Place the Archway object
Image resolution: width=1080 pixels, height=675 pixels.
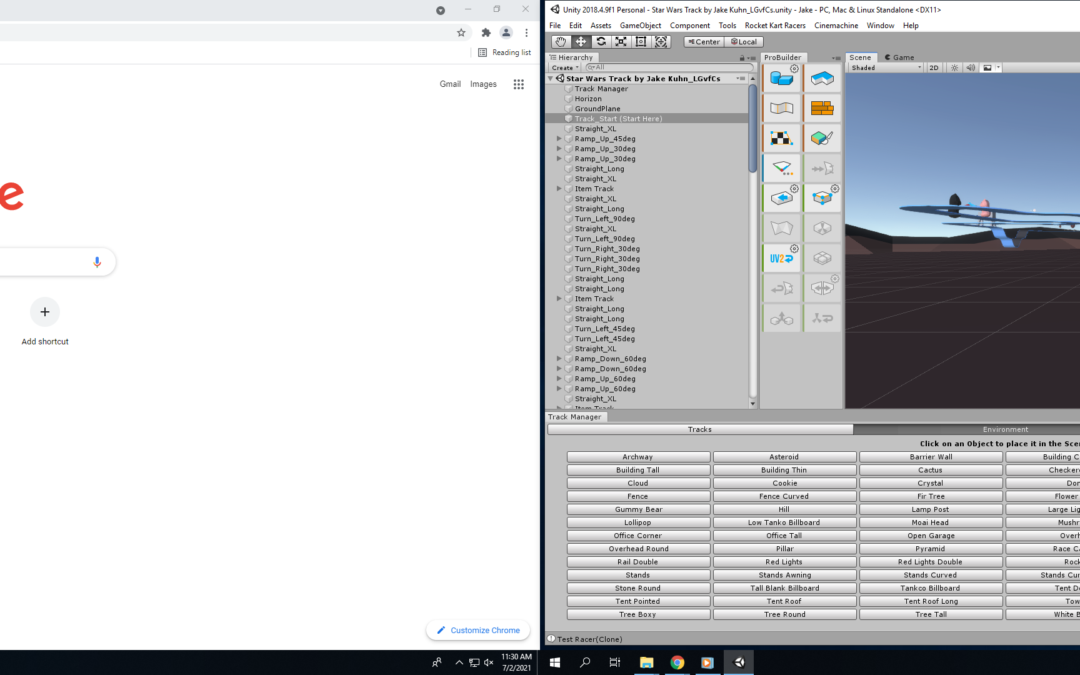(638, 457)
